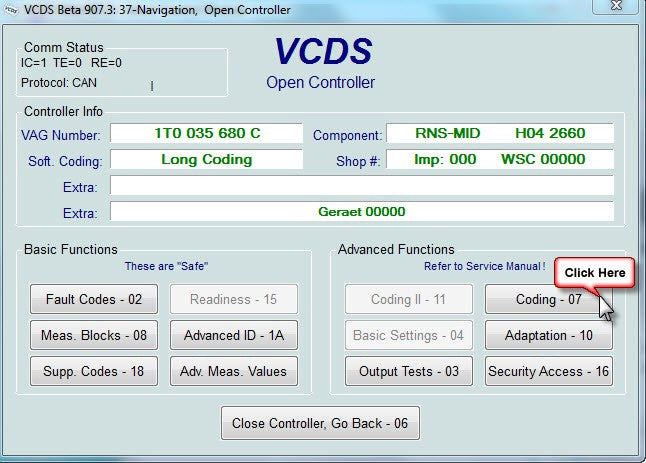The width and height of the screenshot is (646, 463).
Task: Click the disabled Coding II - 11 button
Action: pyautogui.click(x=409, y=299)
